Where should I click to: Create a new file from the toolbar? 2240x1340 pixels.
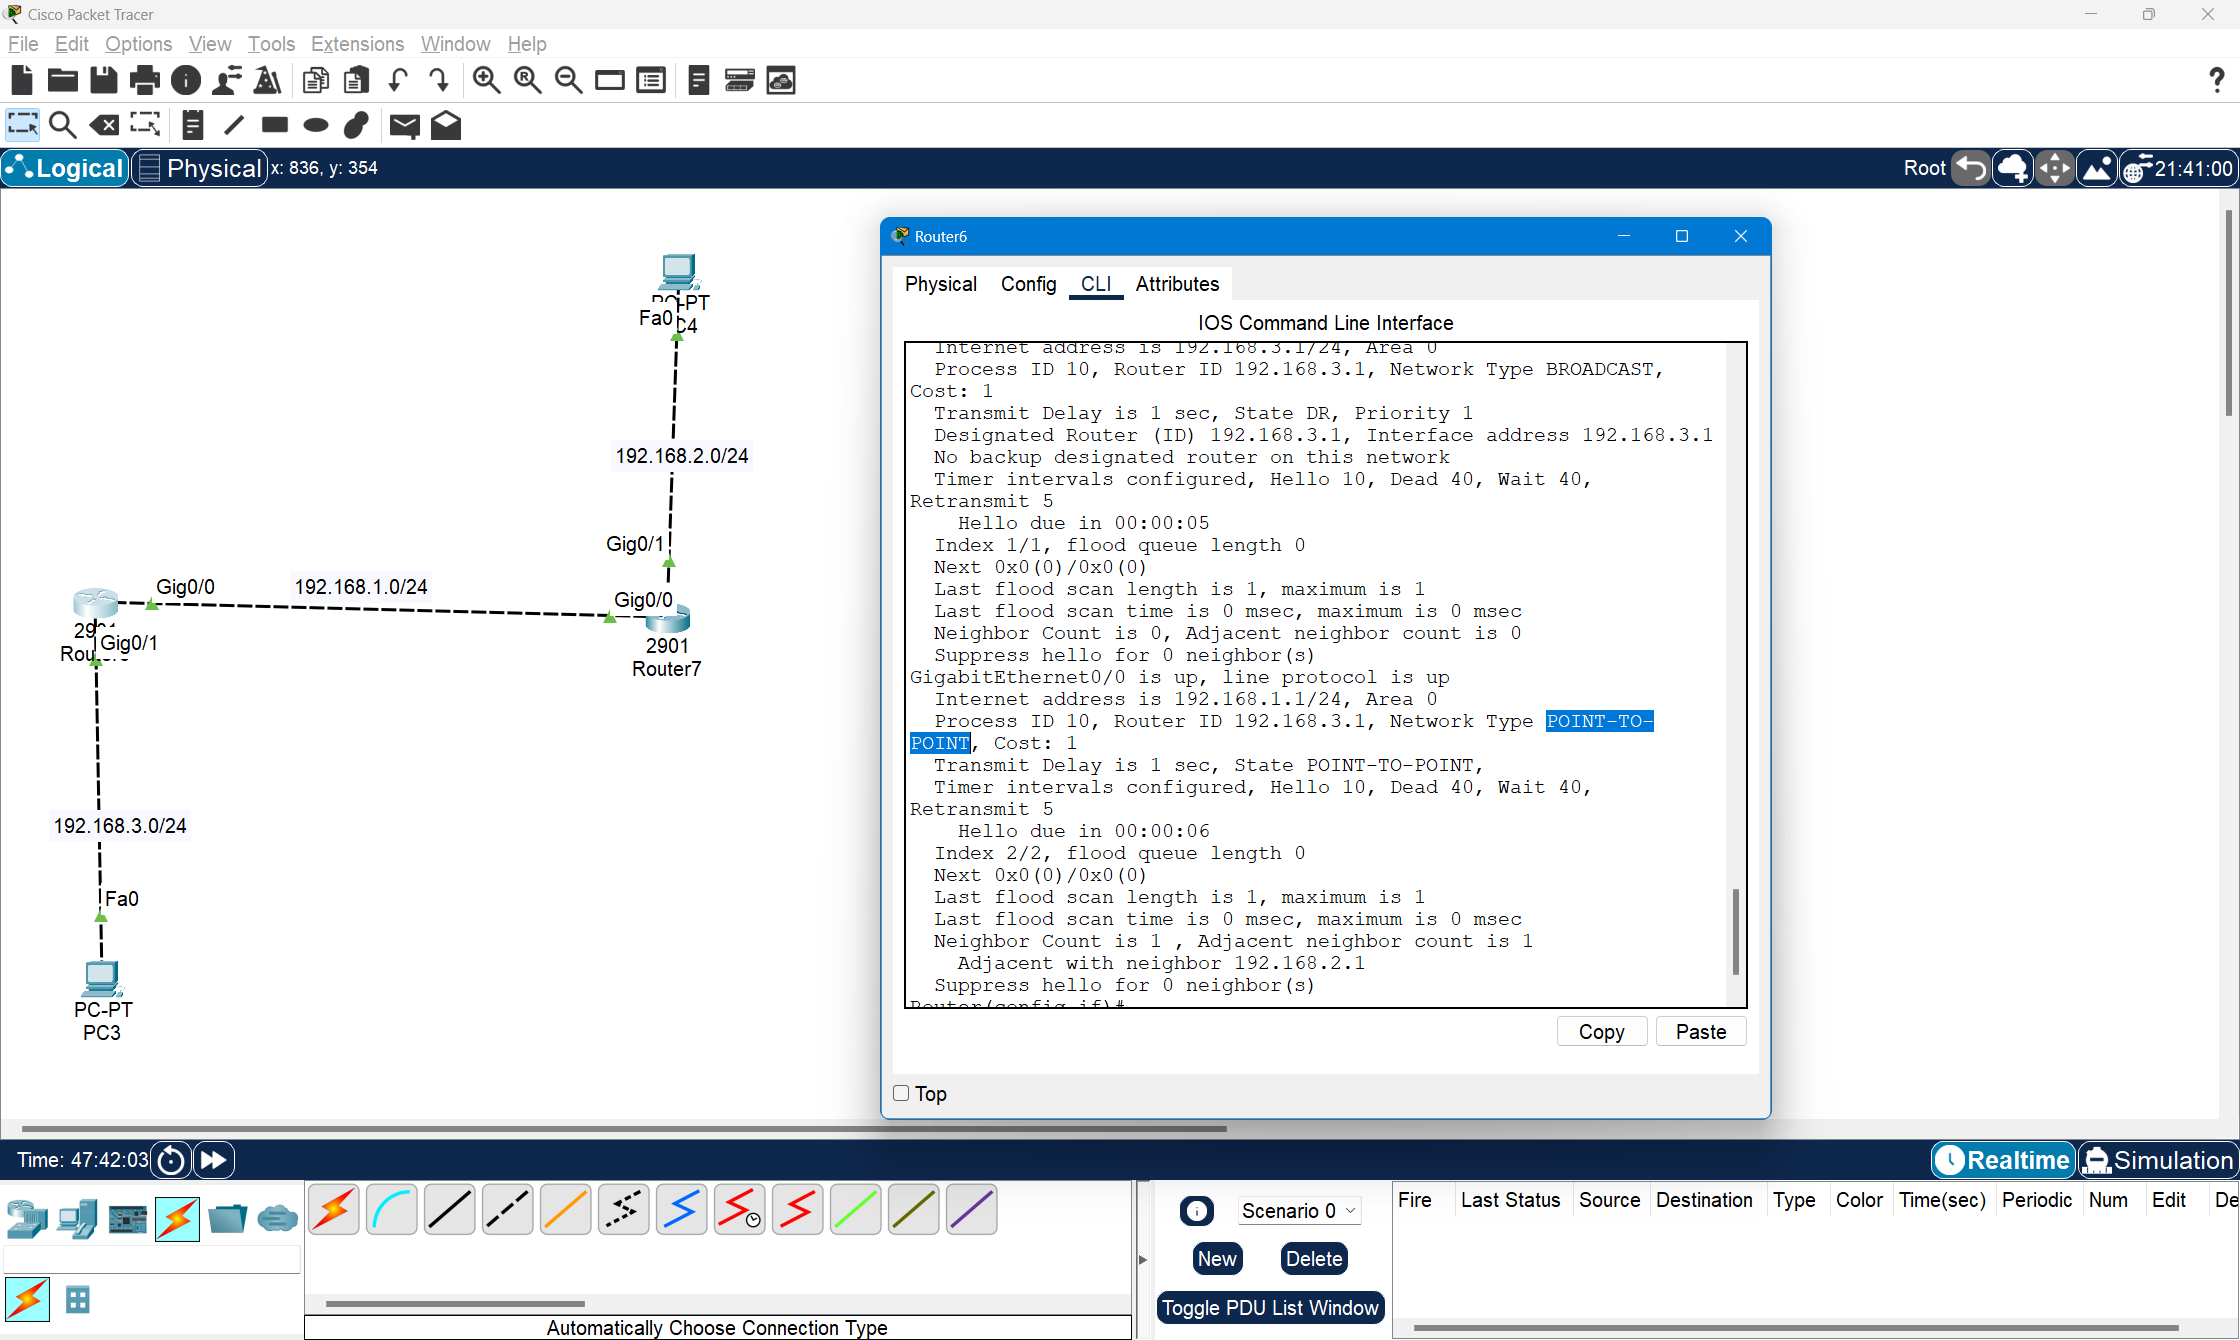pyautogui.click(x=21, y=80)
